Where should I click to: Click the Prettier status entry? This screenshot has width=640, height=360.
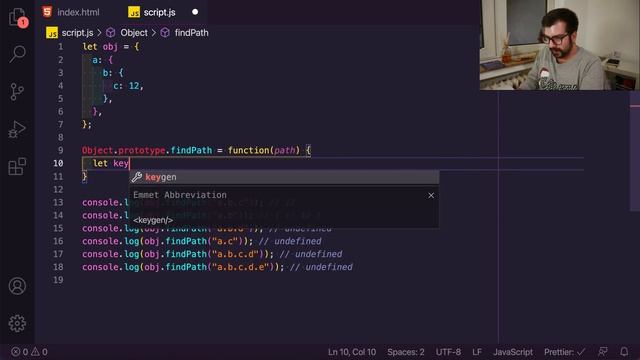coord(564,352)
